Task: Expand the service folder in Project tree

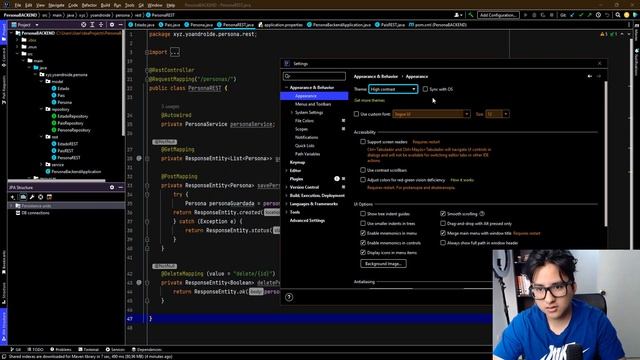Action: [x=42, y=164]
